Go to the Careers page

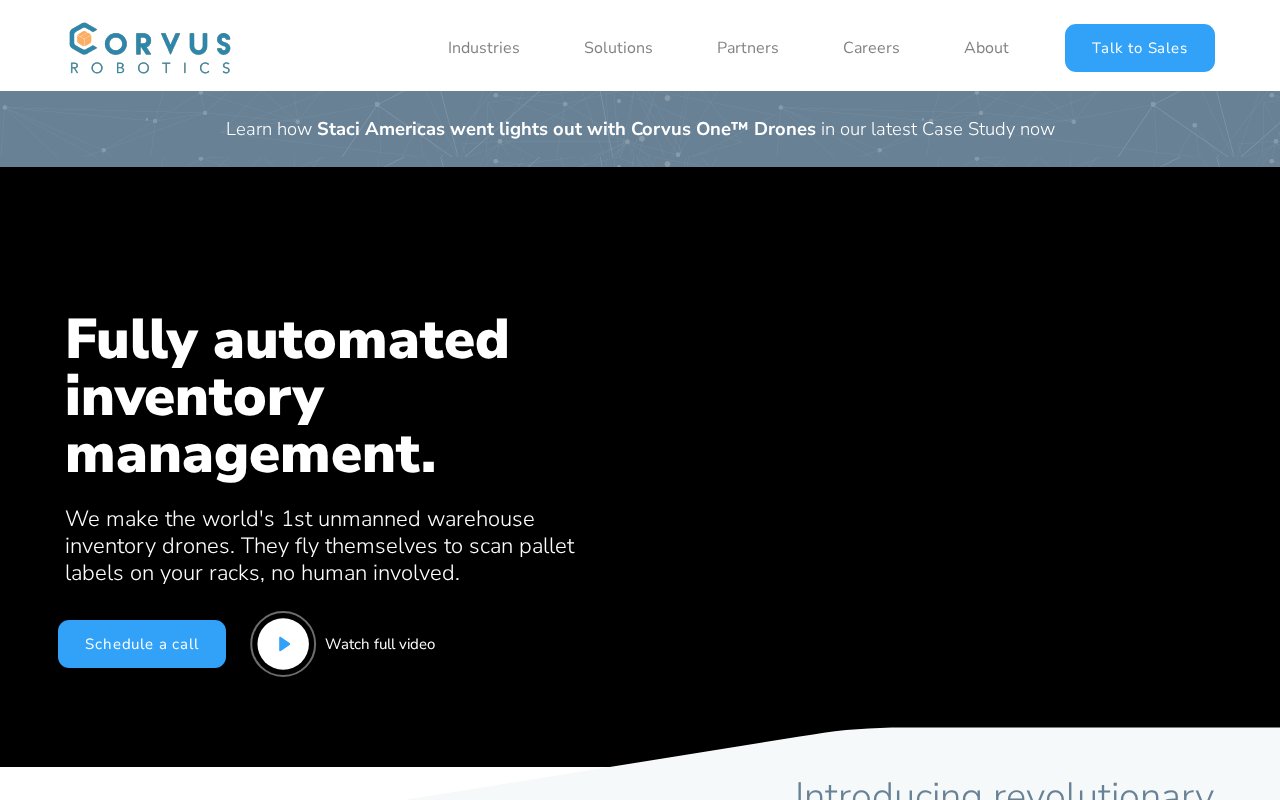871,48
